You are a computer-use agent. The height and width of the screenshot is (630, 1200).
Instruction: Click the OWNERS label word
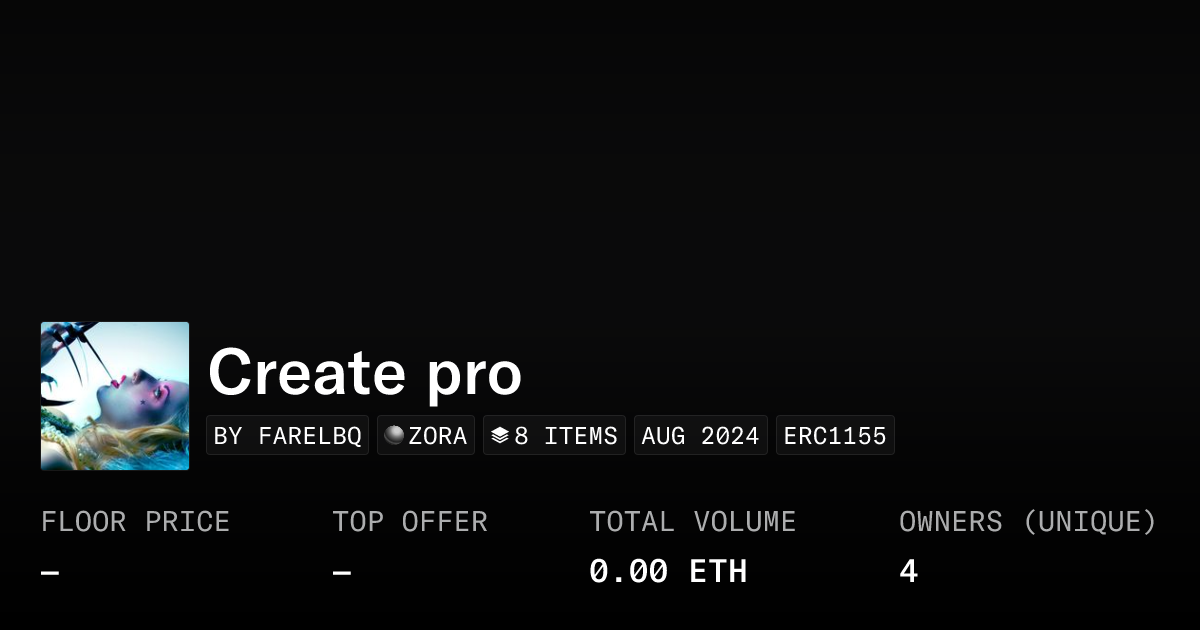(951, 522)
